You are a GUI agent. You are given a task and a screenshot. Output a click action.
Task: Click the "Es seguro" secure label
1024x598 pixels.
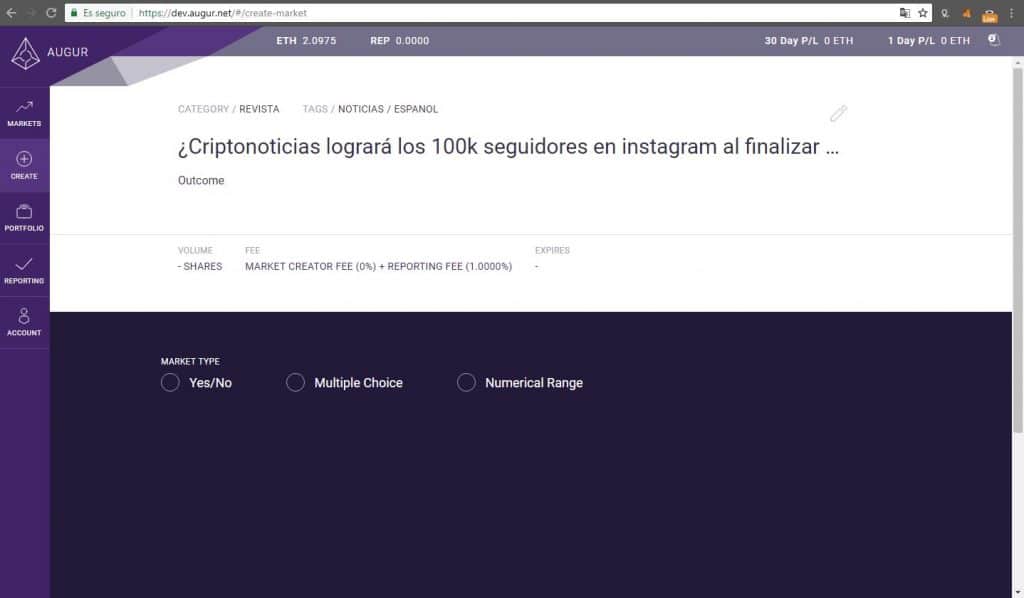pyautogui.click(x=104, y=12)
